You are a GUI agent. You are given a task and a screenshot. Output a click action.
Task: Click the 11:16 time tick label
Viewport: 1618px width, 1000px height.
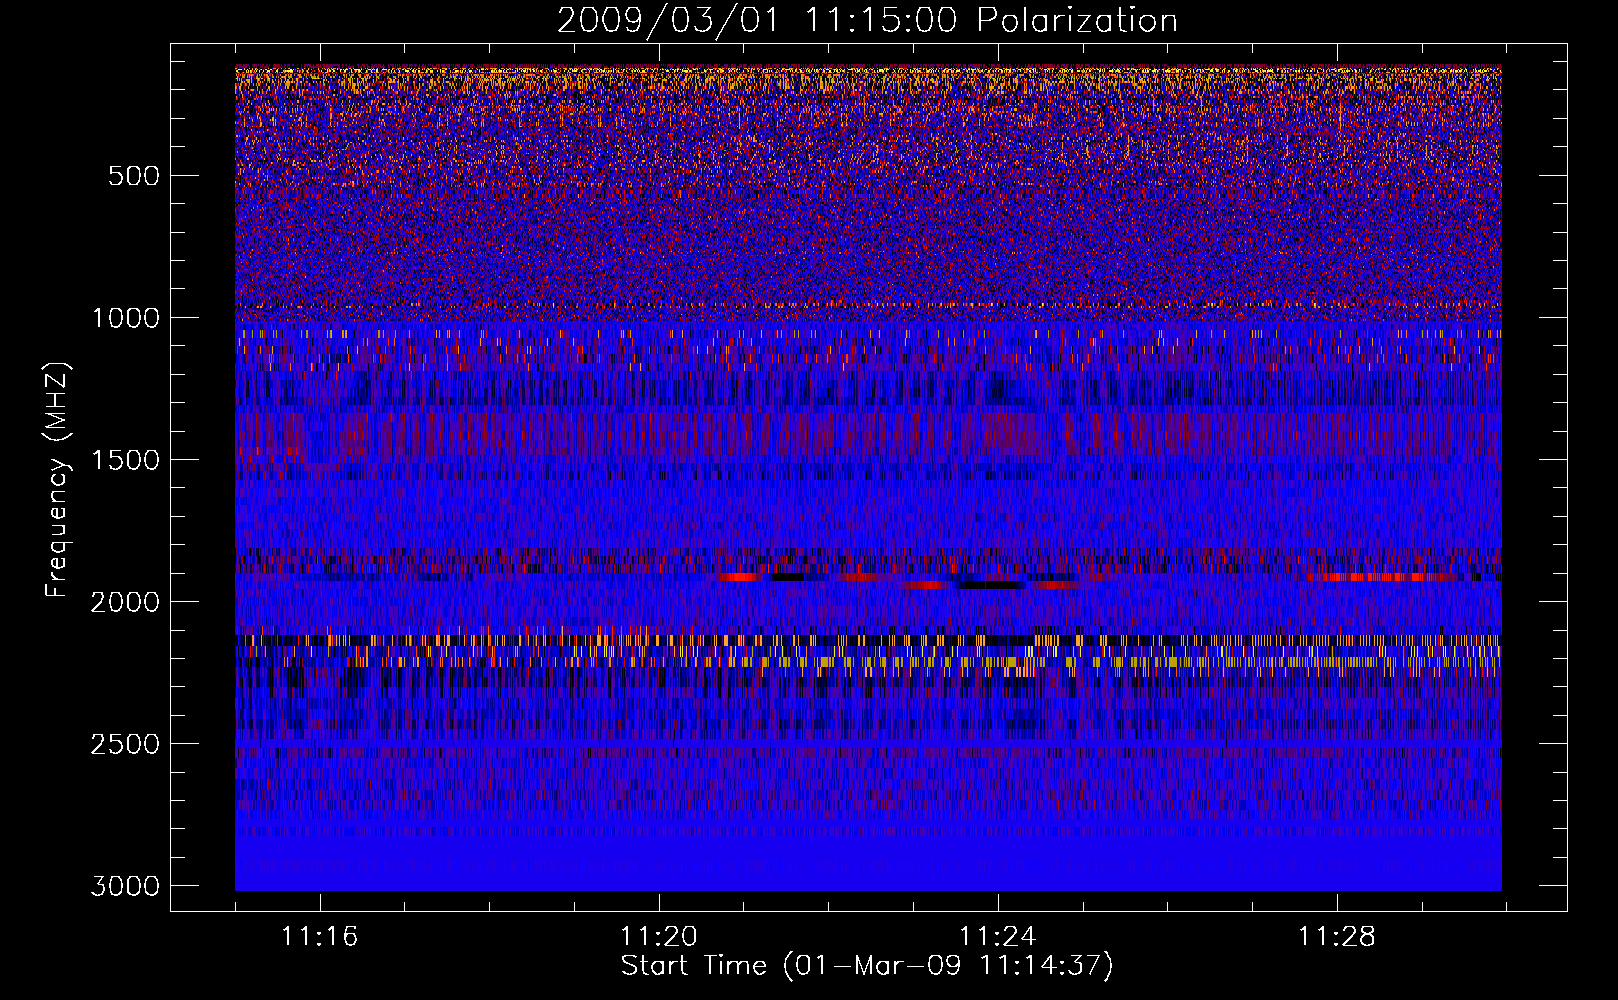point(319,937)
